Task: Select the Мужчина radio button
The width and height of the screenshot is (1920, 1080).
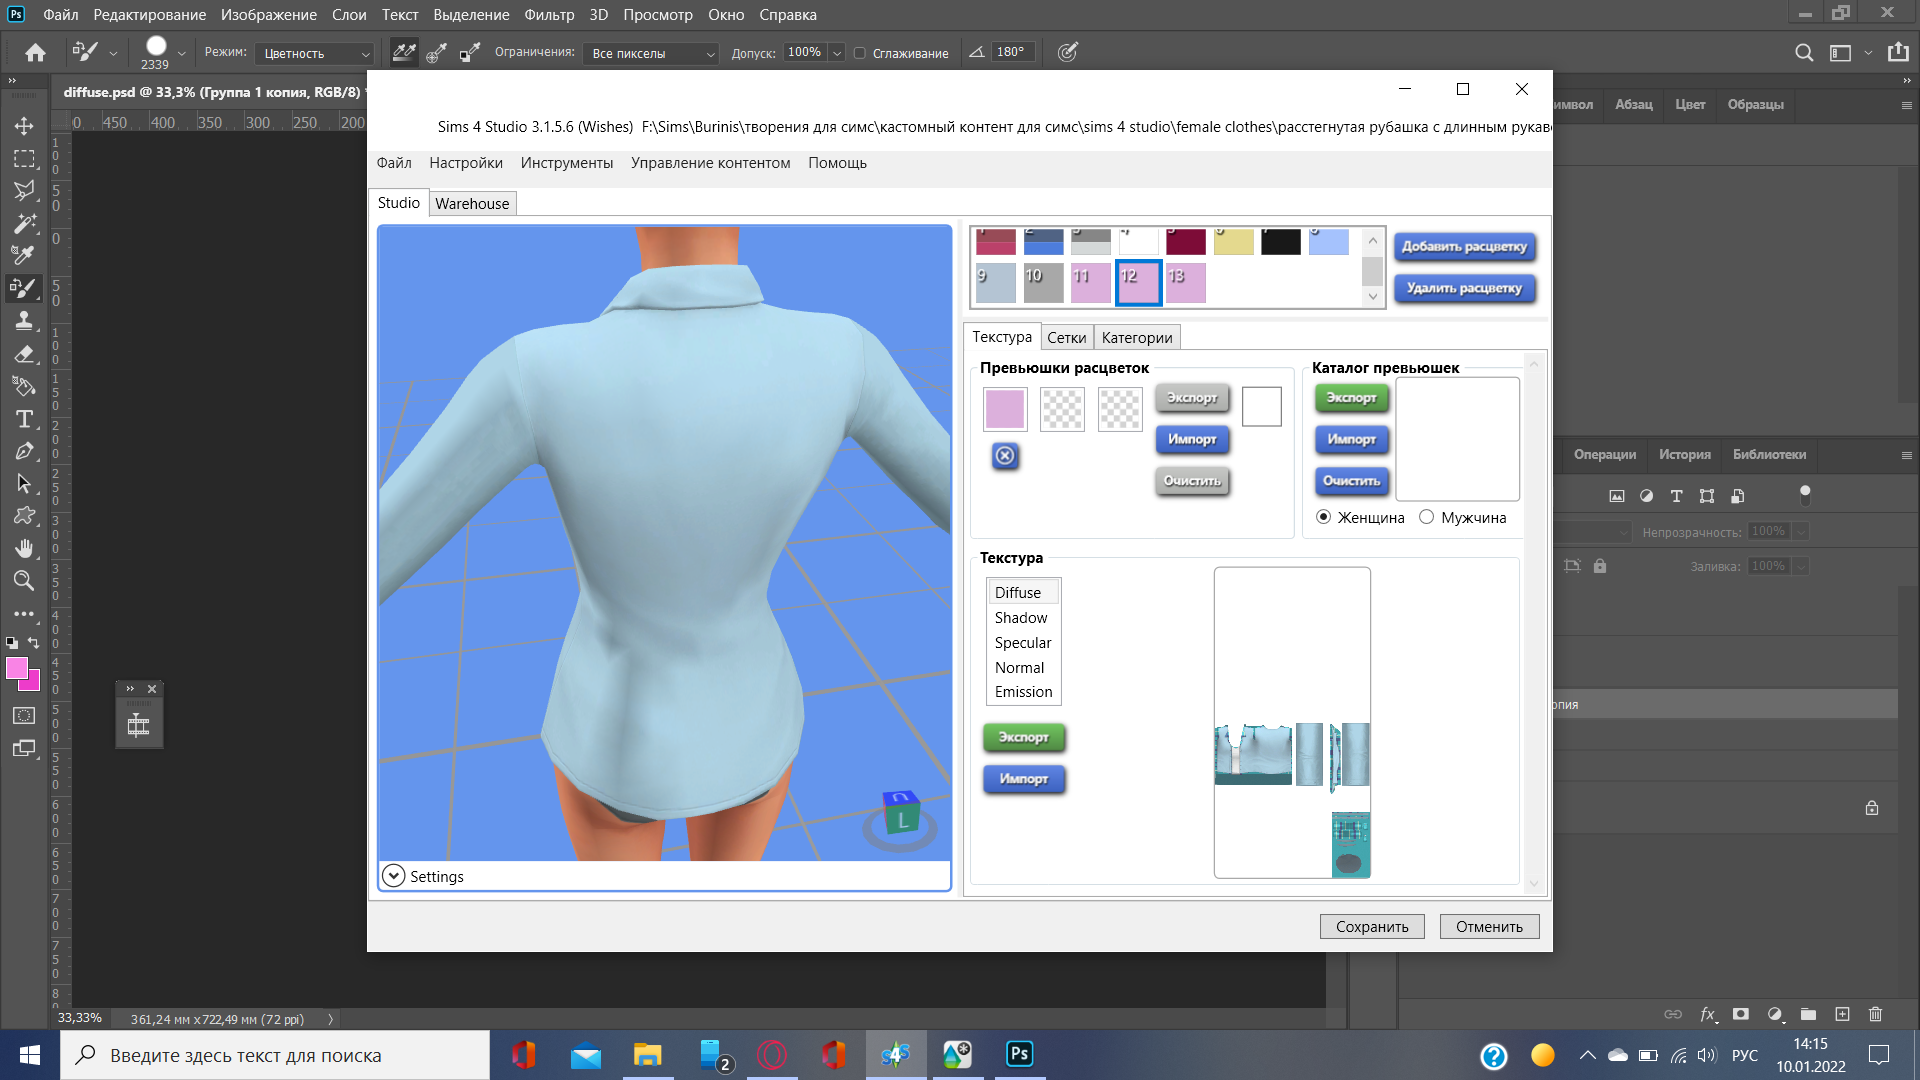Action: click(x=1427, y=517)
